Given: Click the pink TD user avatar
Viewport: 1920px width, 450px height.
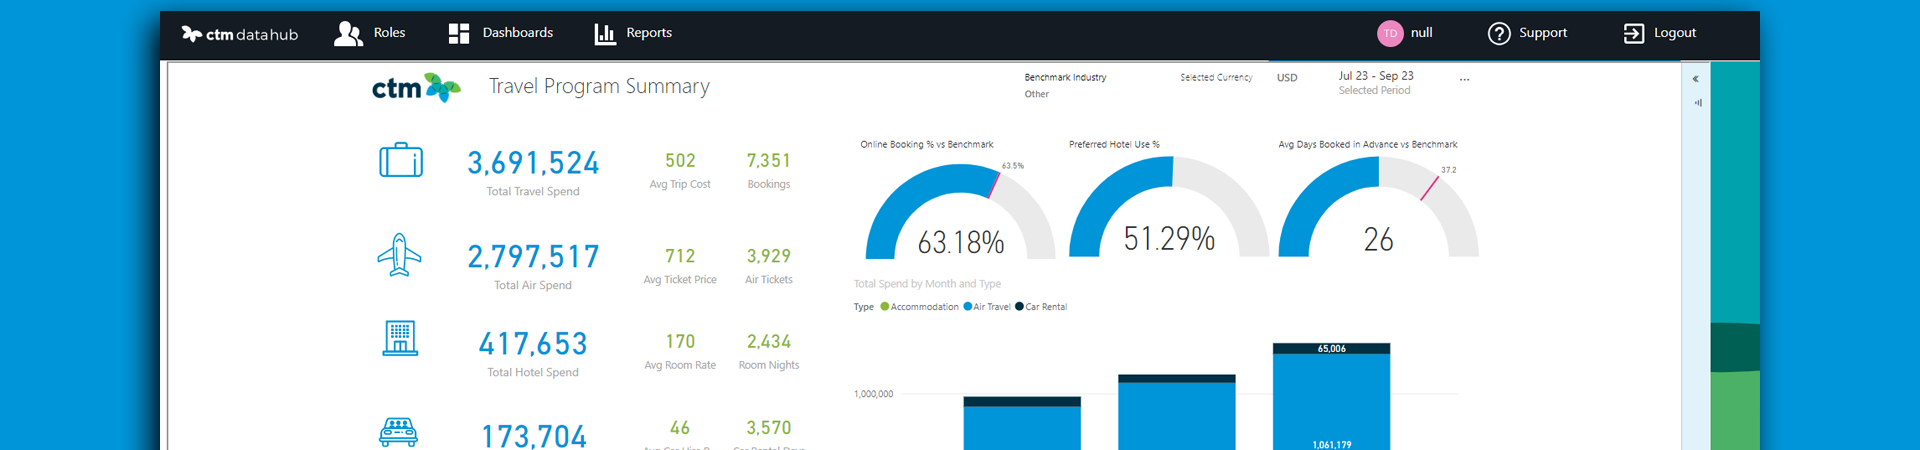Looking at the screenshot, I should pos(1390,33).
